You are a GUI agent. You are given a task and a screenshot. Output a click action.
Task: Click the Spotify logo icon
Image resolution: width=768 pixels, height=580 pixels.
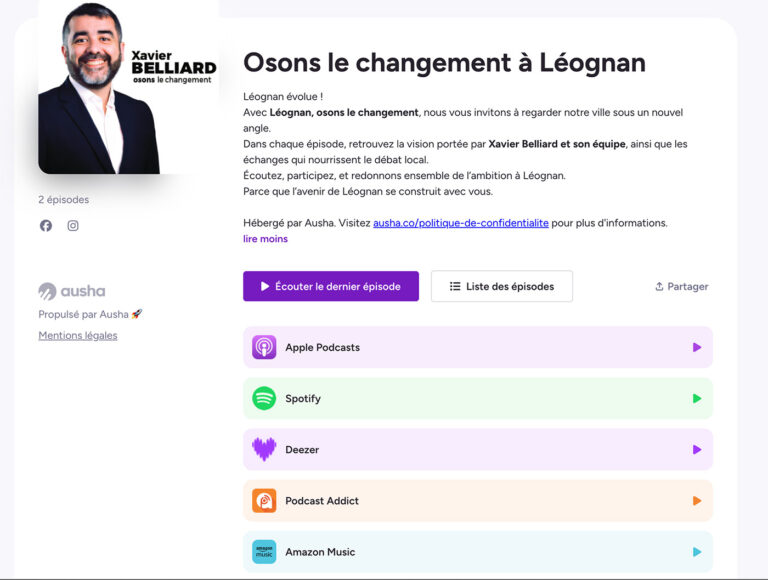click(264, 398)
